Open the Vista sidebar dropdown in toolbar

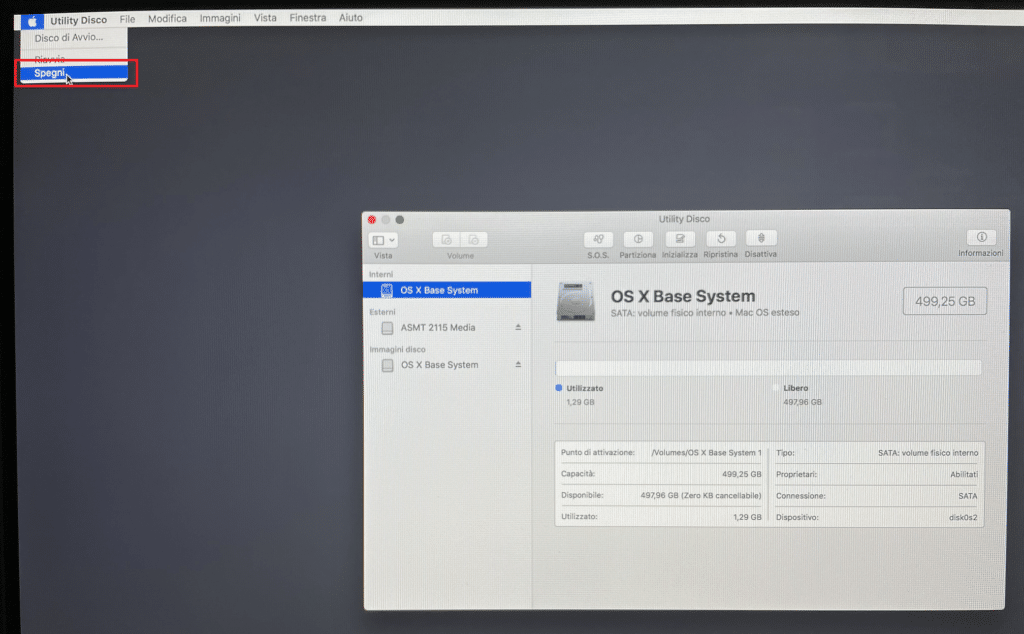383,240
